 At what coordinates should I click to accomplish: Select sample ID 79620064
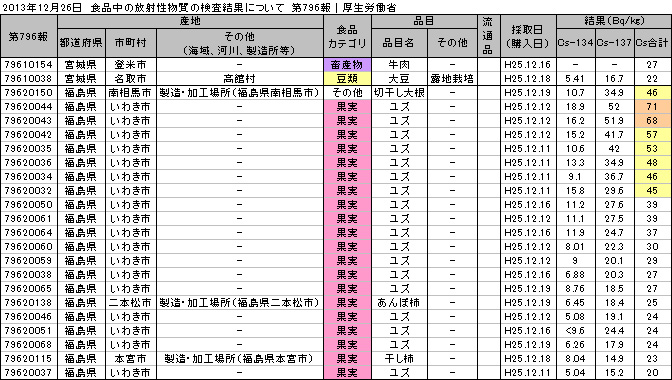28,233
